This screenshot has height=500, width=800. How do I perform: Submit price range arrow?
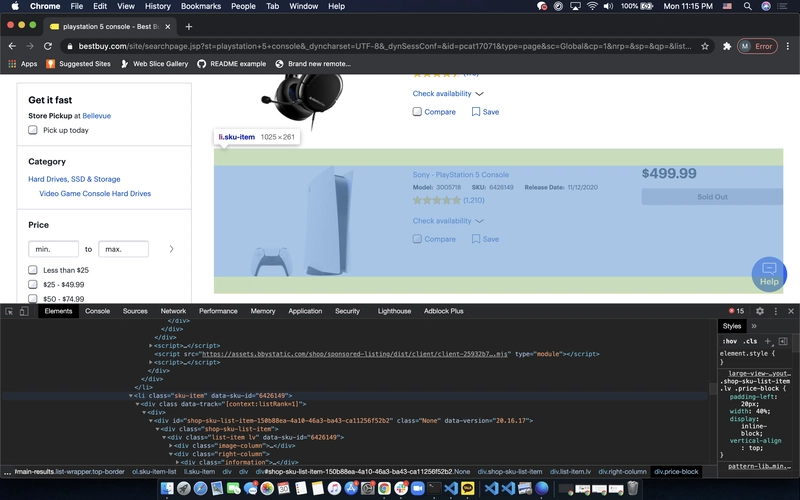[x=171, y=249]
